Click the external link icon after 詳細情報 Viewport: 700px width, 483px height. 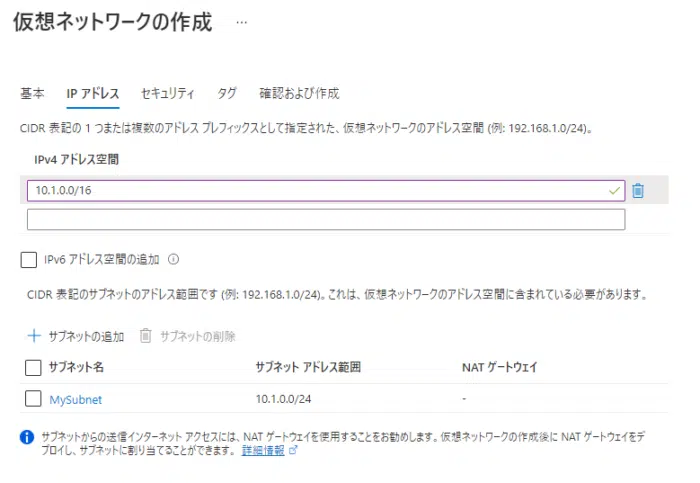pyautogui.click(x=293, y=451)
